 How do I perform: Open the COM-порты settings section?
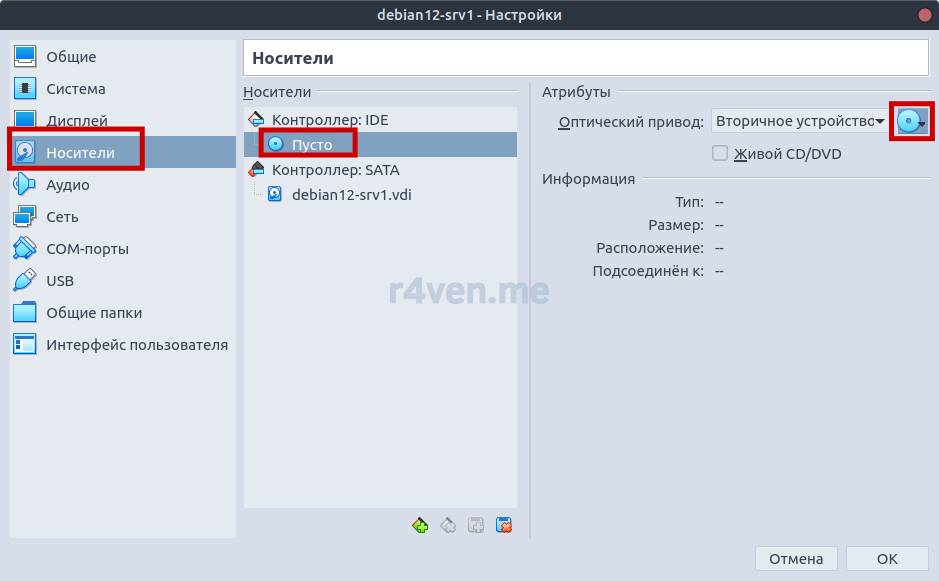(87, 249)
